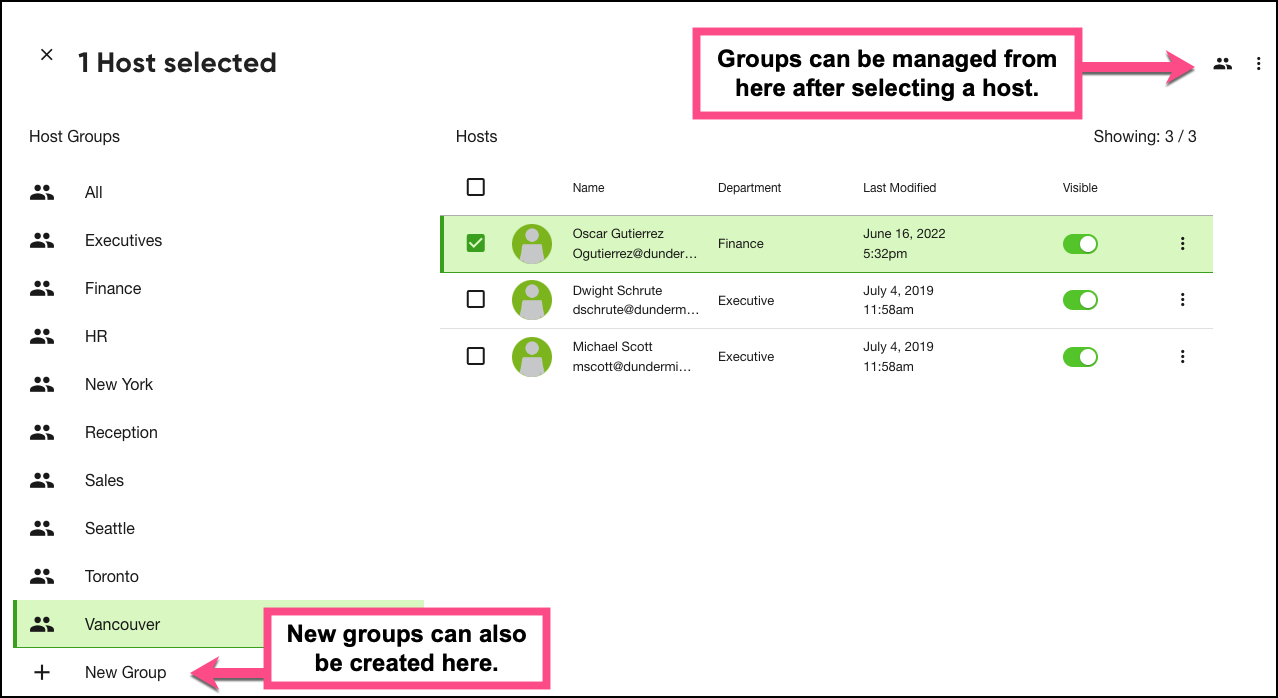Click Oscar Gutierrez's avatar icon
1278x698 pixels.
click(x=532, y=244)
